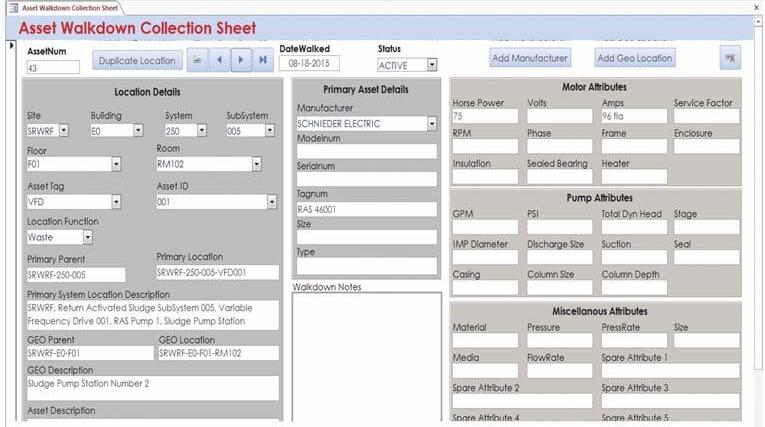Click the Stage input field
Screen dimensions: 765x427
pos(706,227)
